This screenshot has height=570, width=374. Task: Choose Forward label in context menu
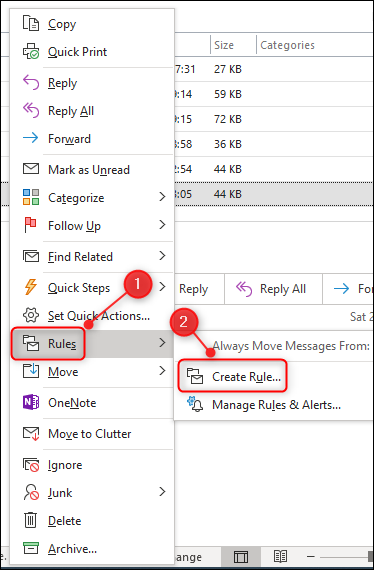click(x=69, y=139)
